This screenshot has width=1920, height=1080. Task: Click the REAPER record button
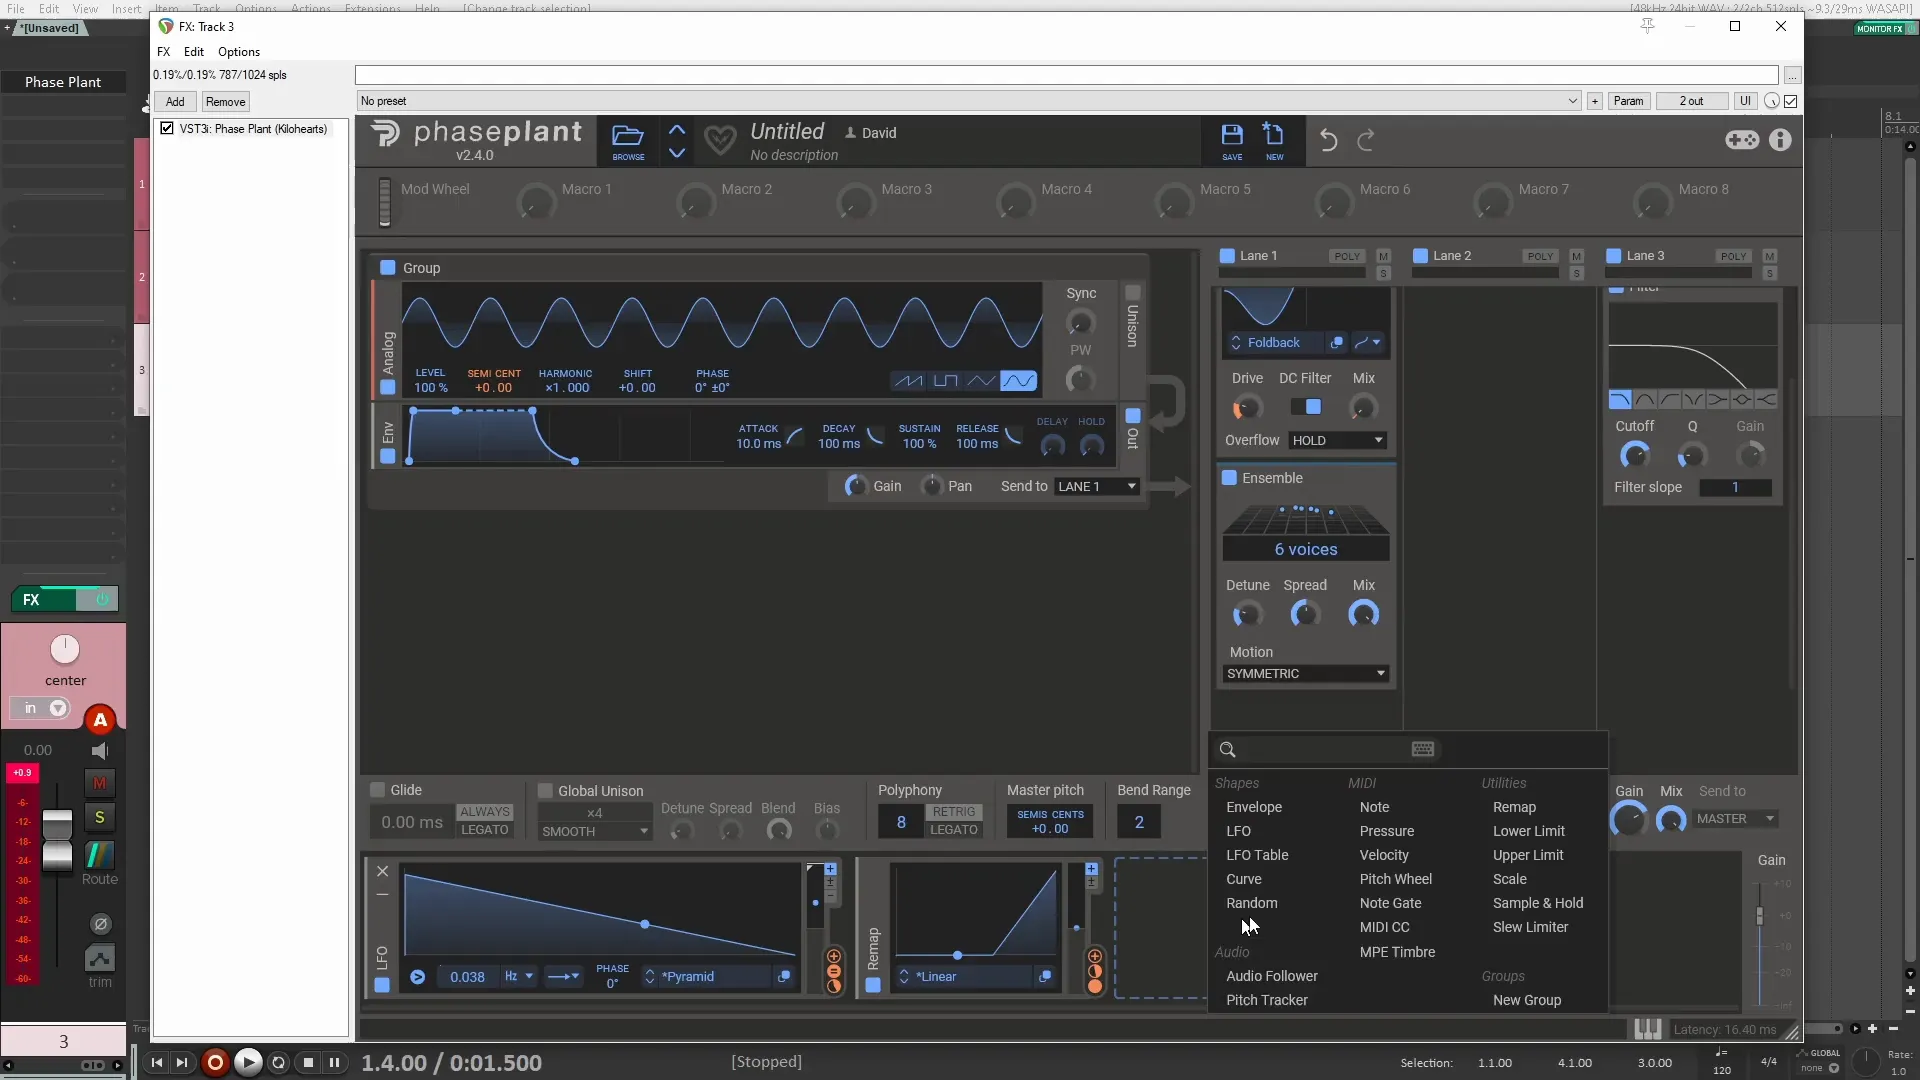[215, 1063]
